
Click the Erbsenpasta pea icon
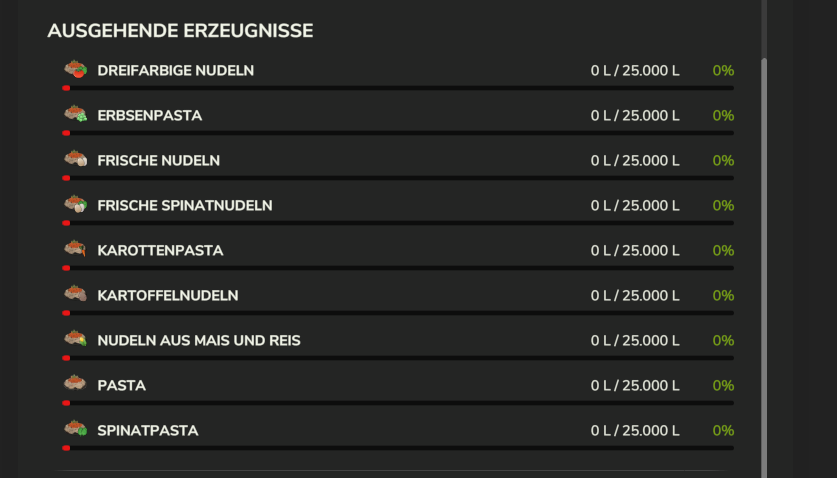coord(75,114)
